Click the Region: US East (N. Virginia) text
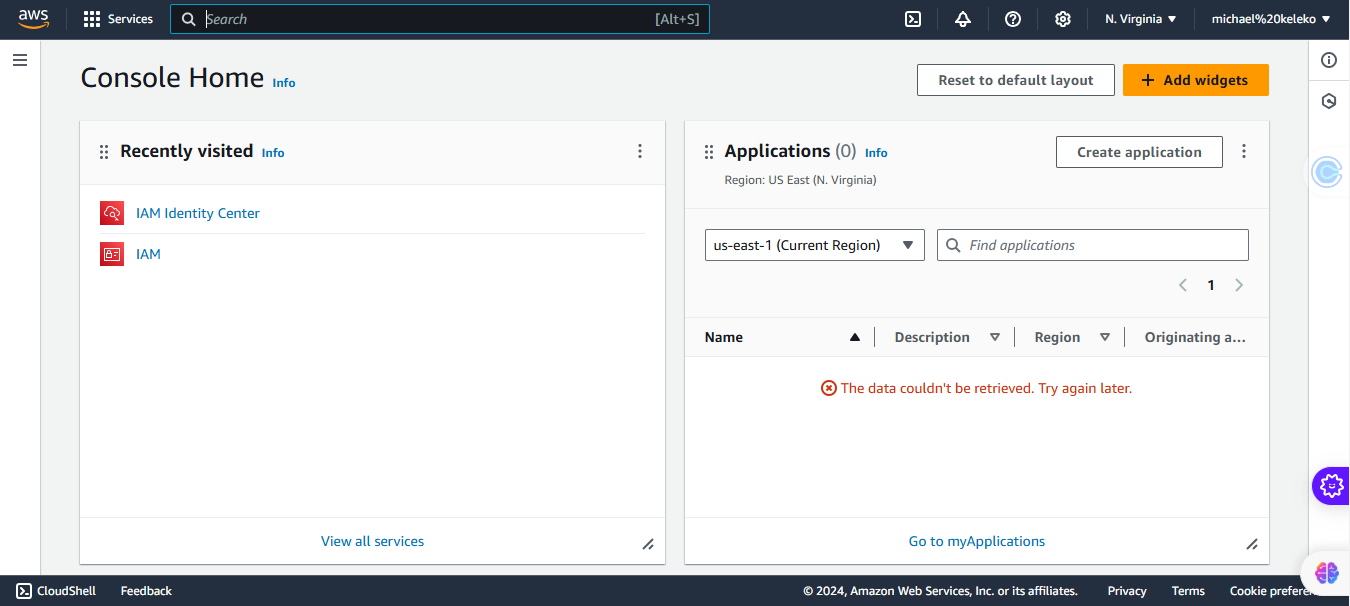 [800, 180]
